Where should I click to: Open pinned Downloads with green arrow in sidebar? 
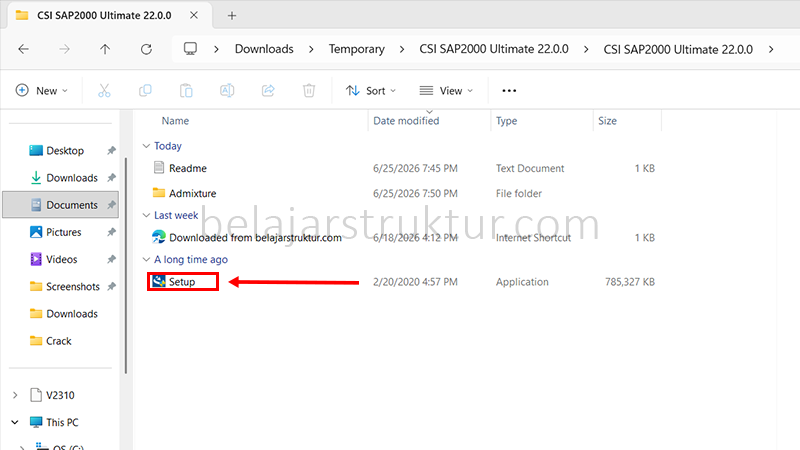tap(72, 178)
